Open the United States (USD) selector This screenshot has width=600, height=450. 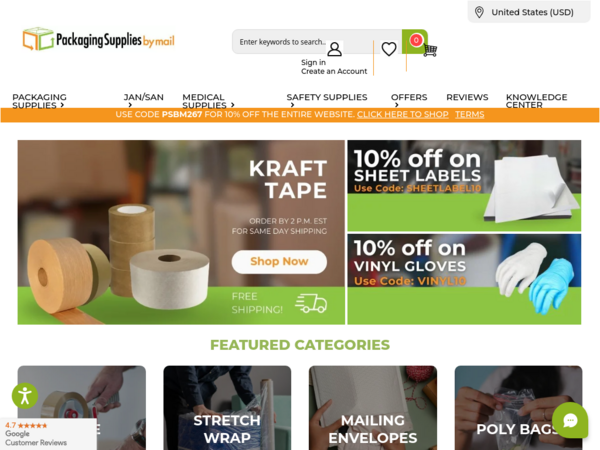(x=529, y=12)
